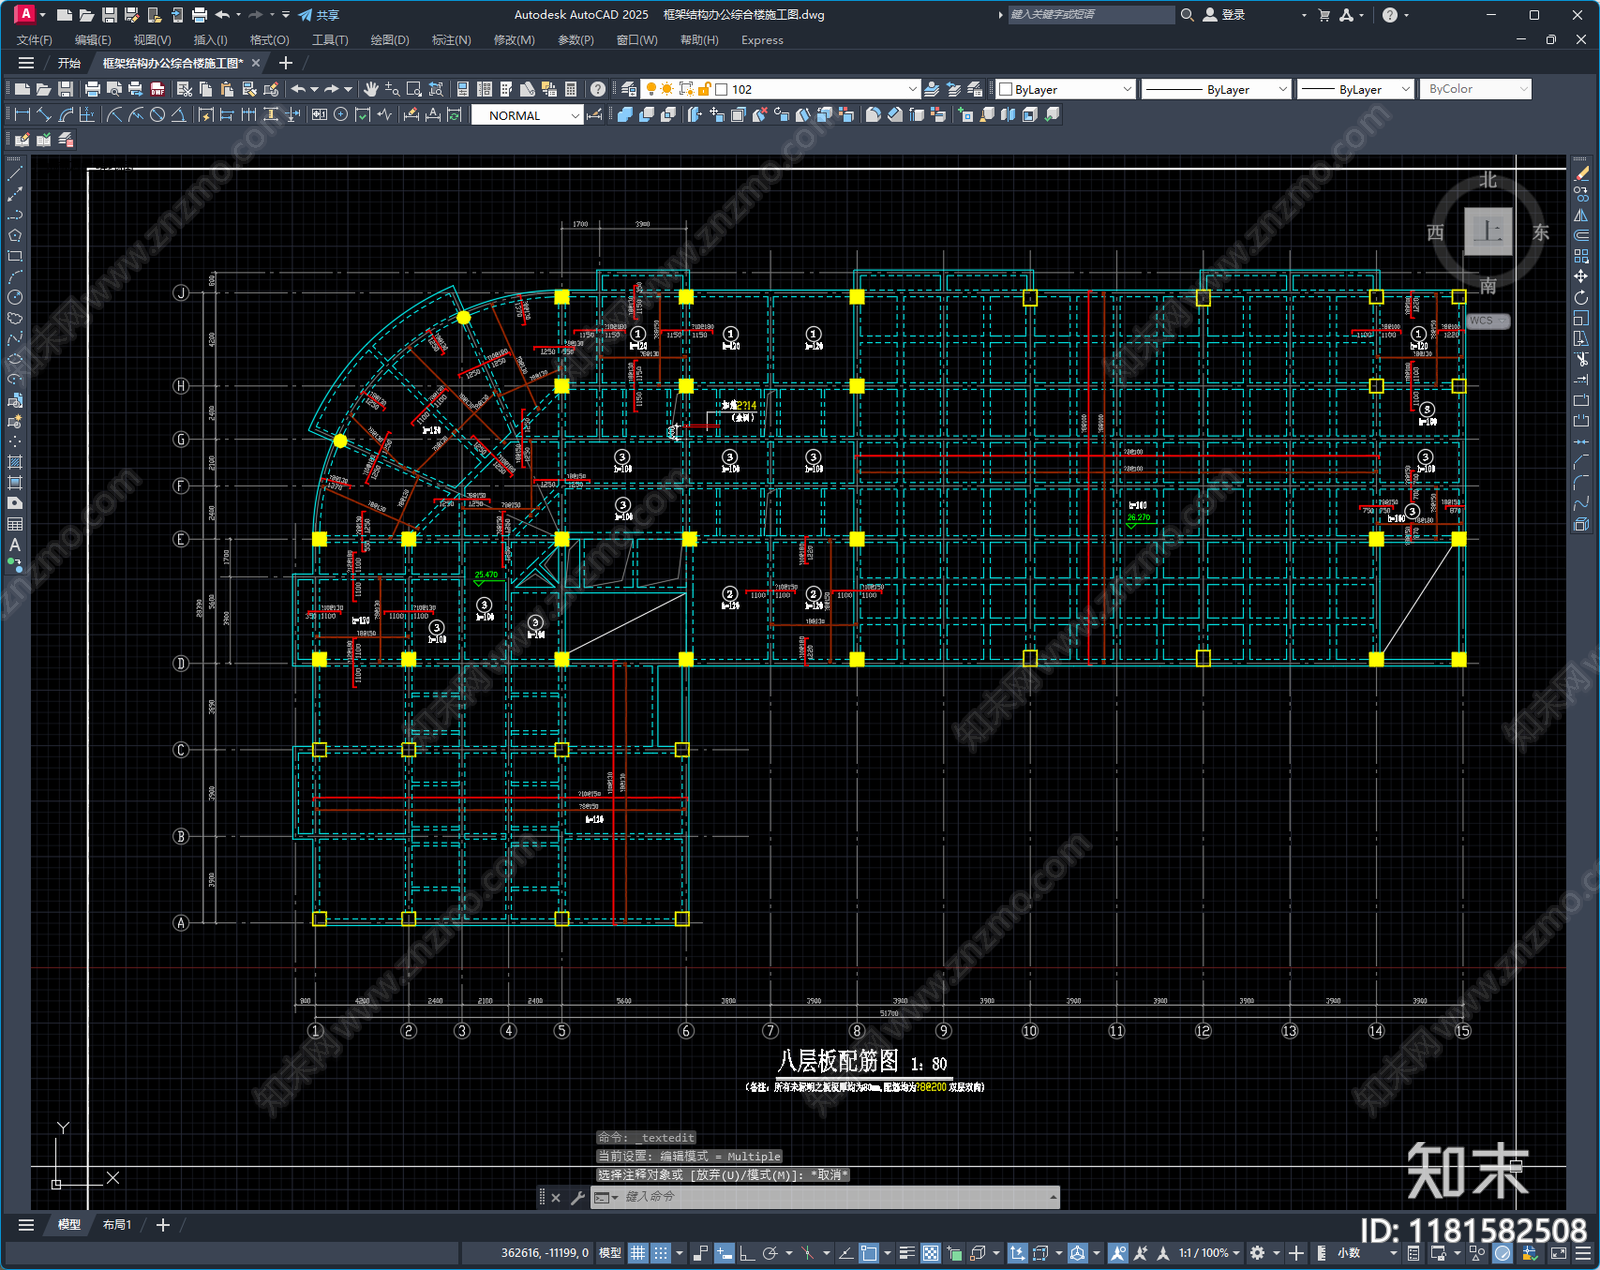Open Layer Properties Manager icon
Image resolution: width=1600 pixels, height=1270 pixels.
pos(629,89)
